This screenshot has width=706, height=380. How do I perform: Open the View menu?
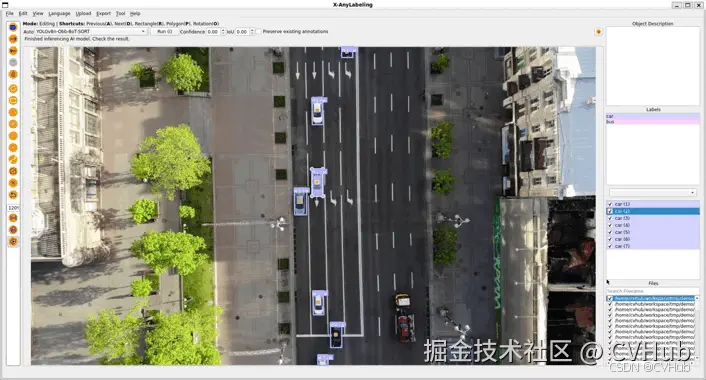(x=38, y=14)
